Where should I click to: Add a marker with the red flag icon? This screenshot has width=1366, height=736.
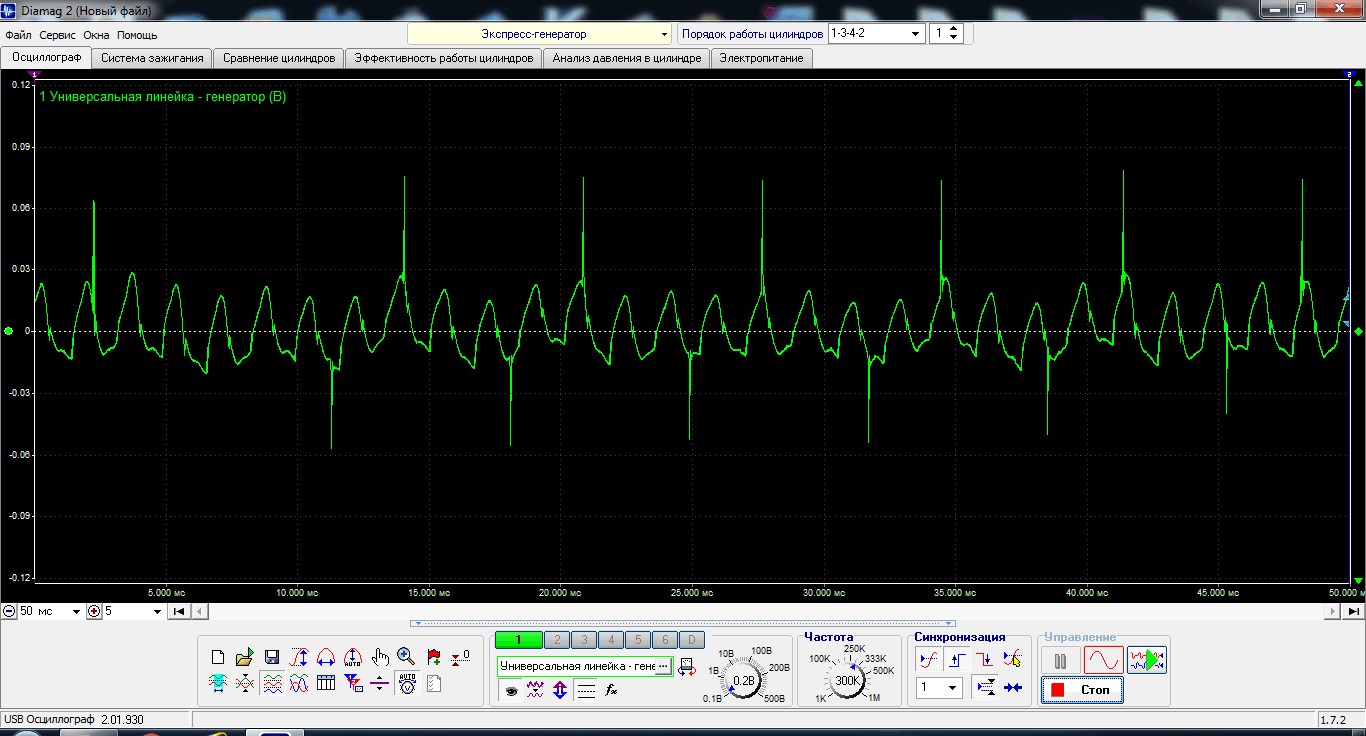tap(434, 657)
